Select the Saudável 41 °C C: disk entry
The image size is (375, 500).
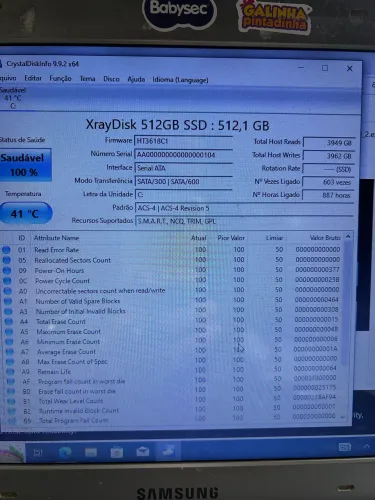(13, 98)
